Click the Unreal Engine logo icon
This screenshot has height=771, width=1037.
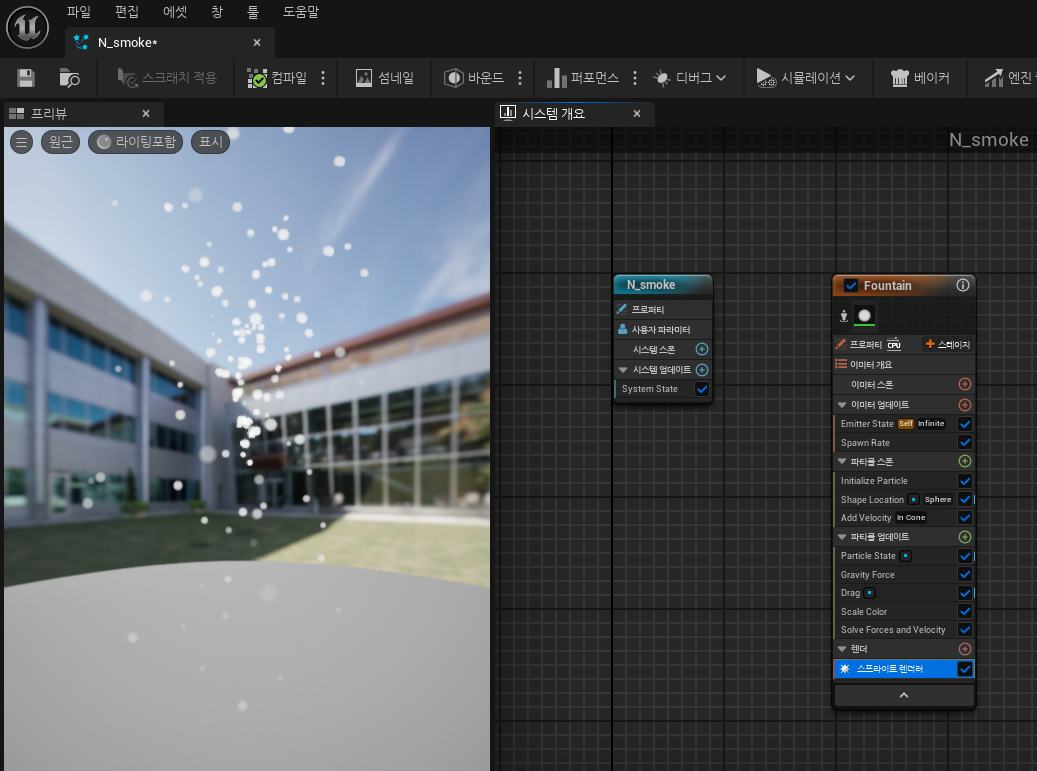tap(27, 27)
